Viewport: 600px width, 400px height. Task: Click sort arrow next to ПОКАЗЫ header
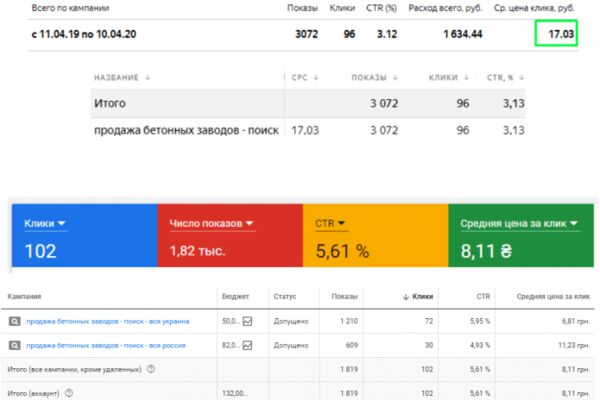(x=395, y=78)
